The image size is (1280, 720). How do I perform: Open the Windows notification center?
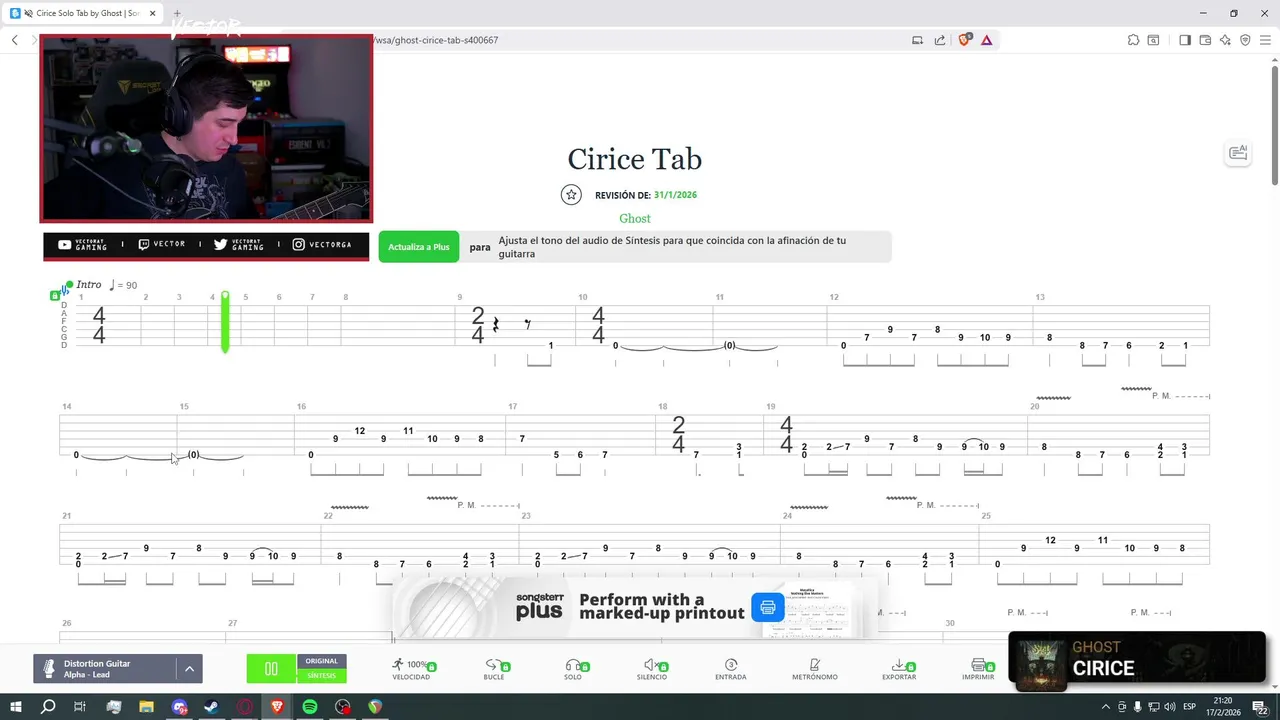pyautogui.click(x=1261, y=707)
